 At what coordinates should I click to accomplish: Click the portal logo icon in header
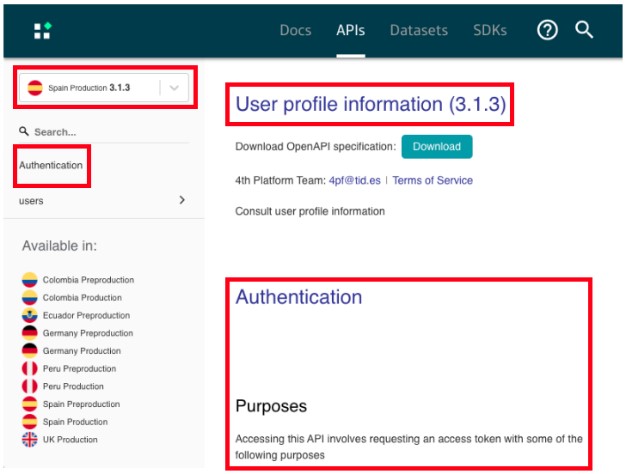tap(42, 30)
